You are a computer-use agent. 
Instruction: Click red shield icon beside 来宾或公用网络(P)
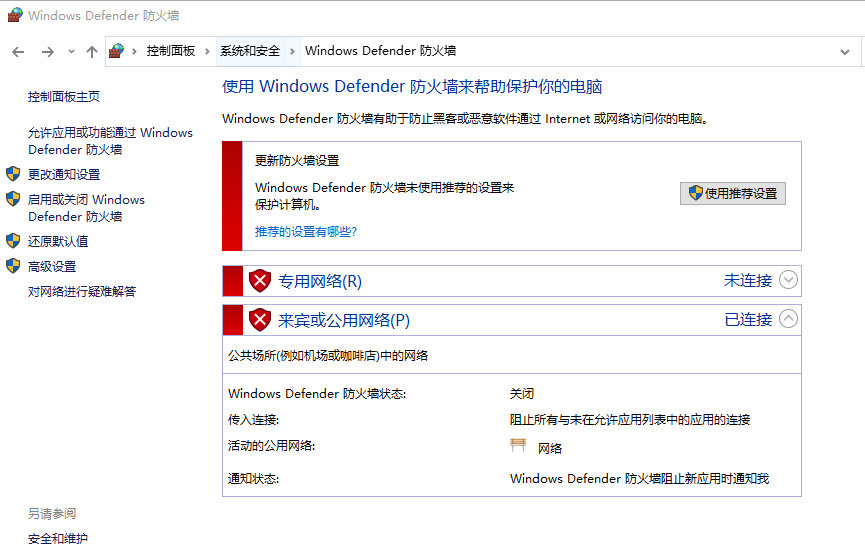pos(260,320)
